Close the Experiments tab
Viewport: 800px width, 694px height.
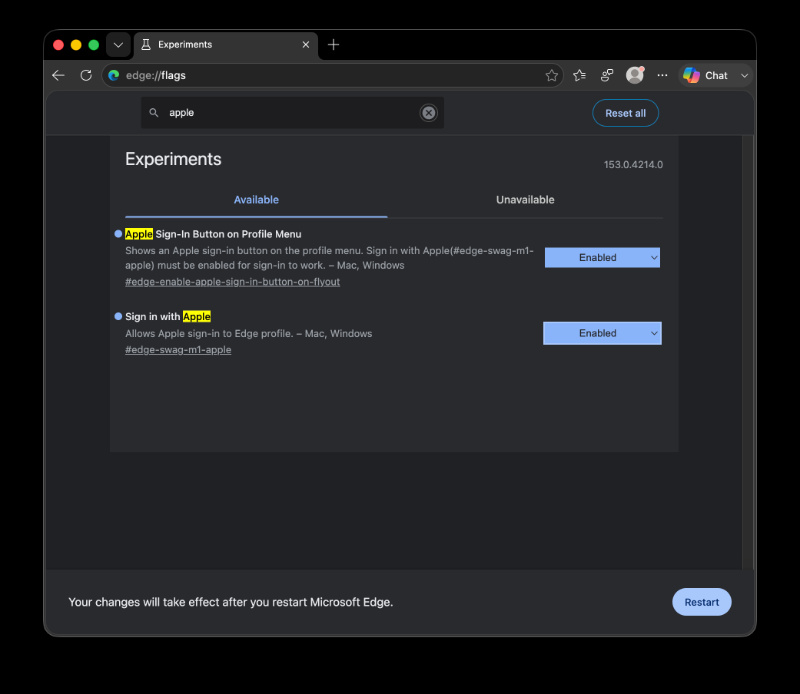click(306, 45)
